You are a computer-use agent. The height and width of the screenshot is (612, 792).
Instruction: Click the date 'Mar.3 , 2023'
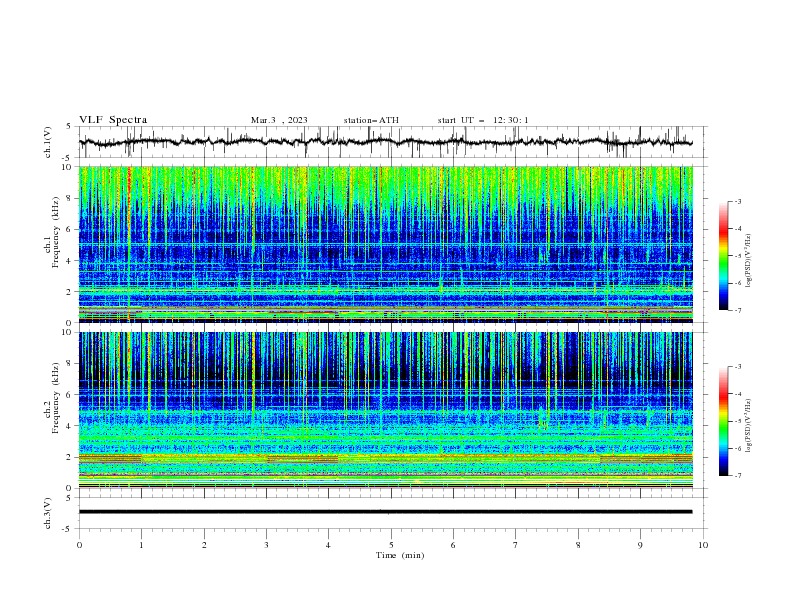[279, 120]
